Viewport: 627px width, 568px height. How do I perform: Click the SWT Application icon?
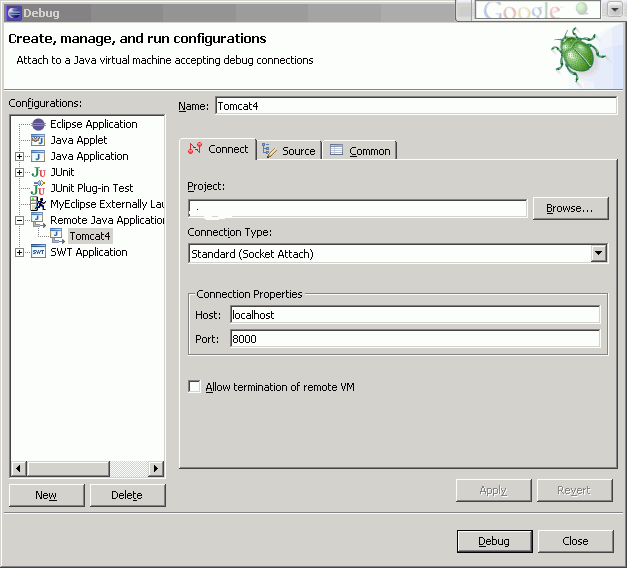(x=38, y=252)
